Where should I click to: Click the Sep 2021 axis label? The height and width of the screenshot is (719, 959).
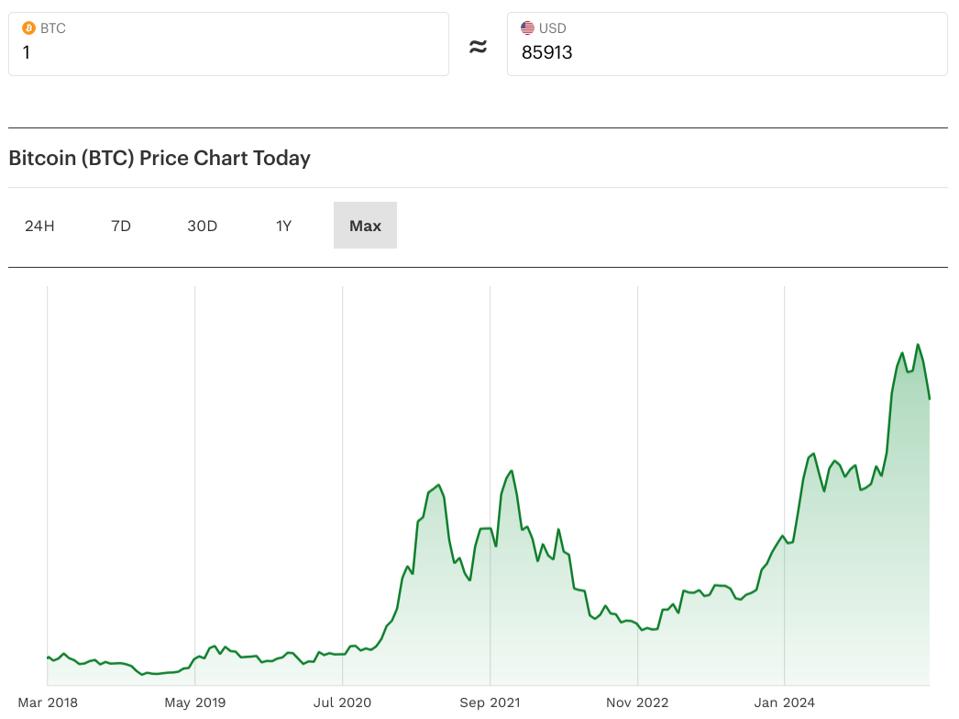point(490,703)
